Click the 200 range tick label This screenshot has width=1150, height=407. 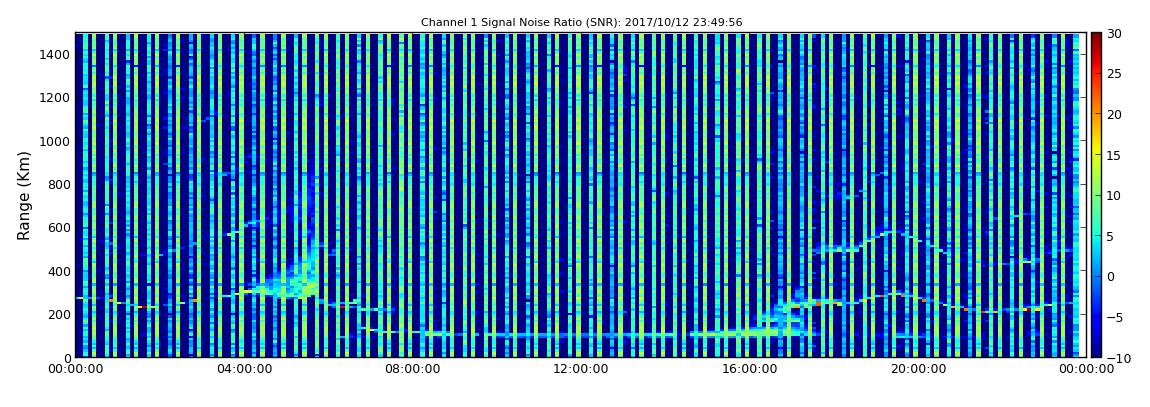(x=60, y=314)
